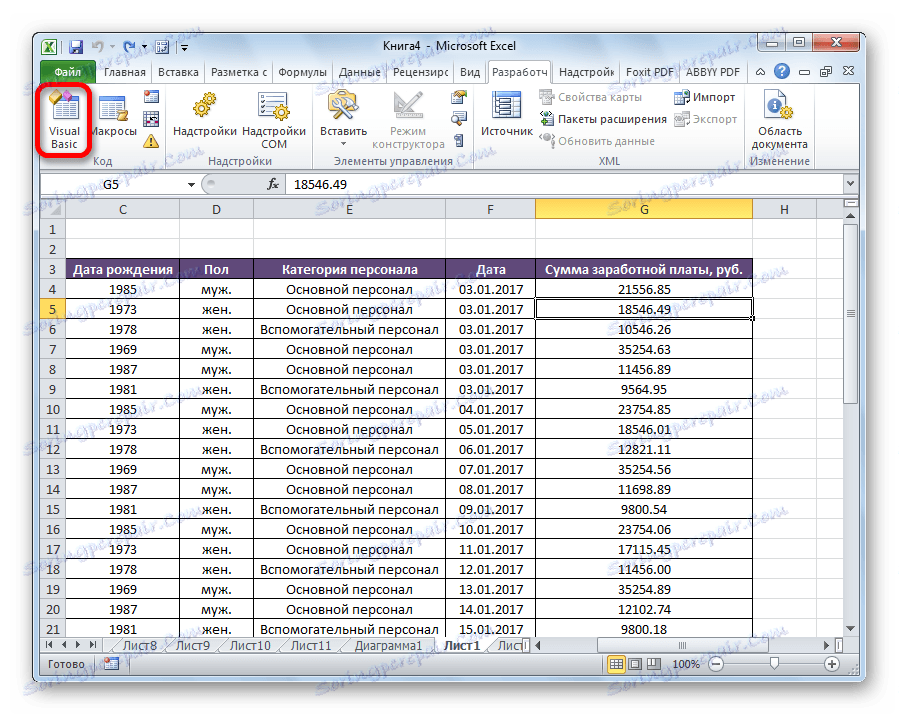Undo last action
The width and height of the screenshot is (899, 715).
(x=98, y=46)
